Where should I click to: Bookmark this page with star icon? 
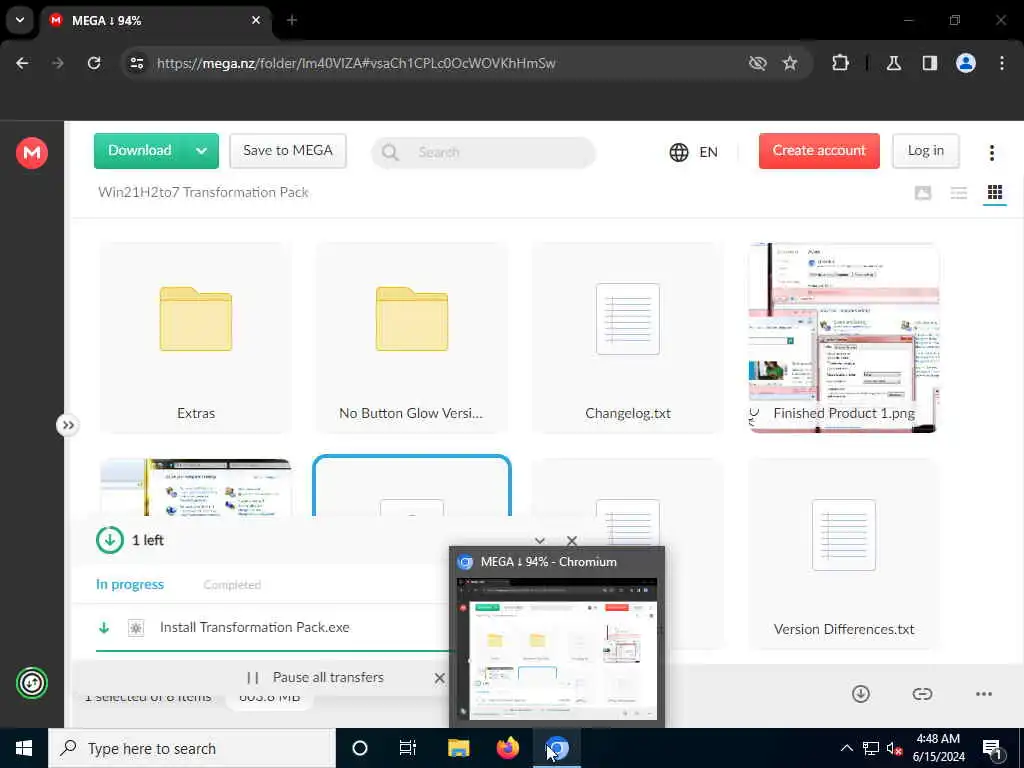[790, 63]
